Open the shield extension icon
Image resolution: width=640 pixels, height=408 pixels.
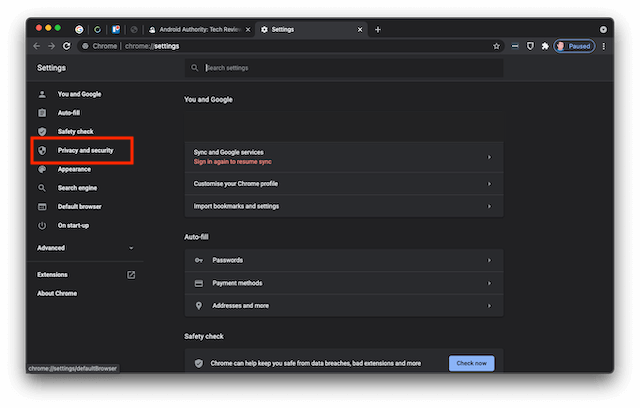530,46
